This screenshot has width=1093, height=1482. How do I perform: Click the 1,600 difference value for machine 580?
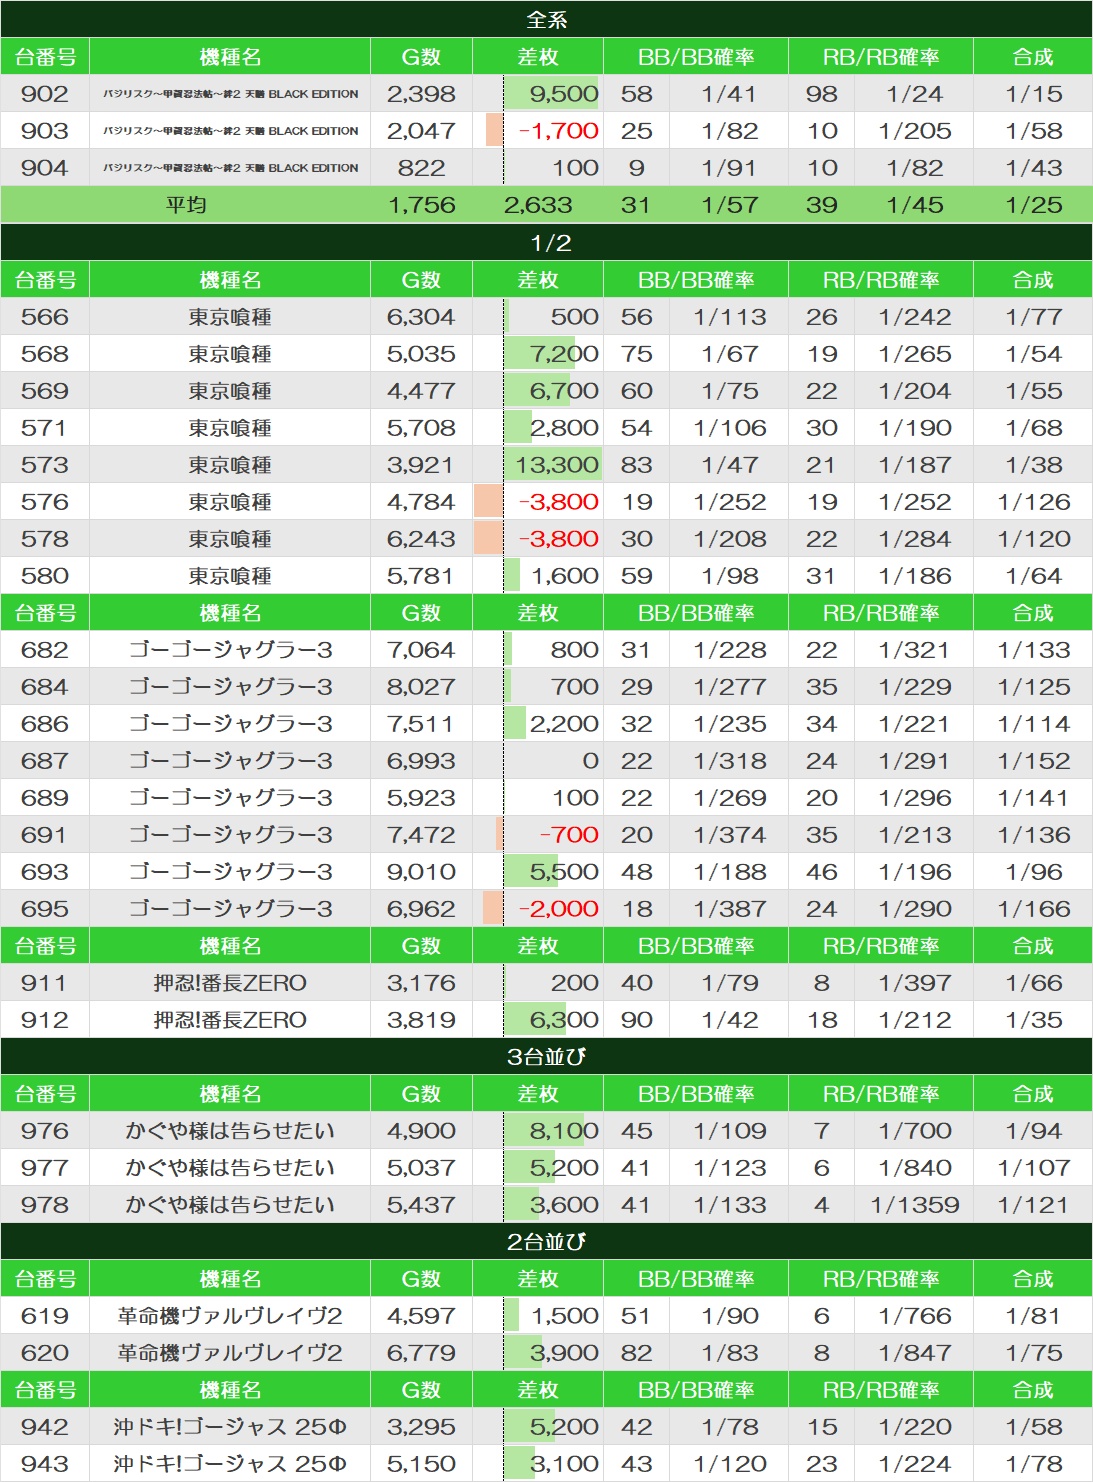click(565, 576)
